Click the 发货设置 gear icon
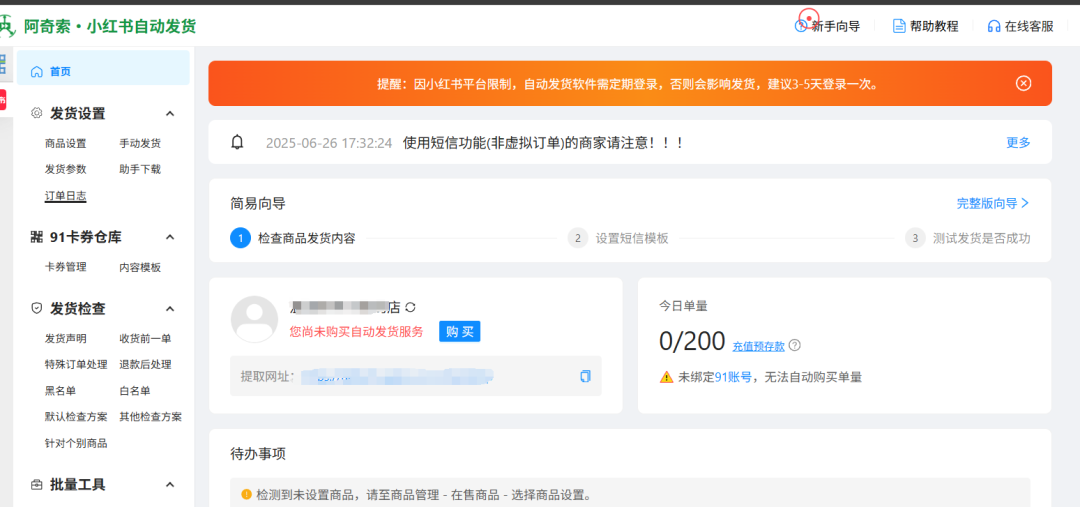The image size is (1080, 507). (x=37, y=113)
